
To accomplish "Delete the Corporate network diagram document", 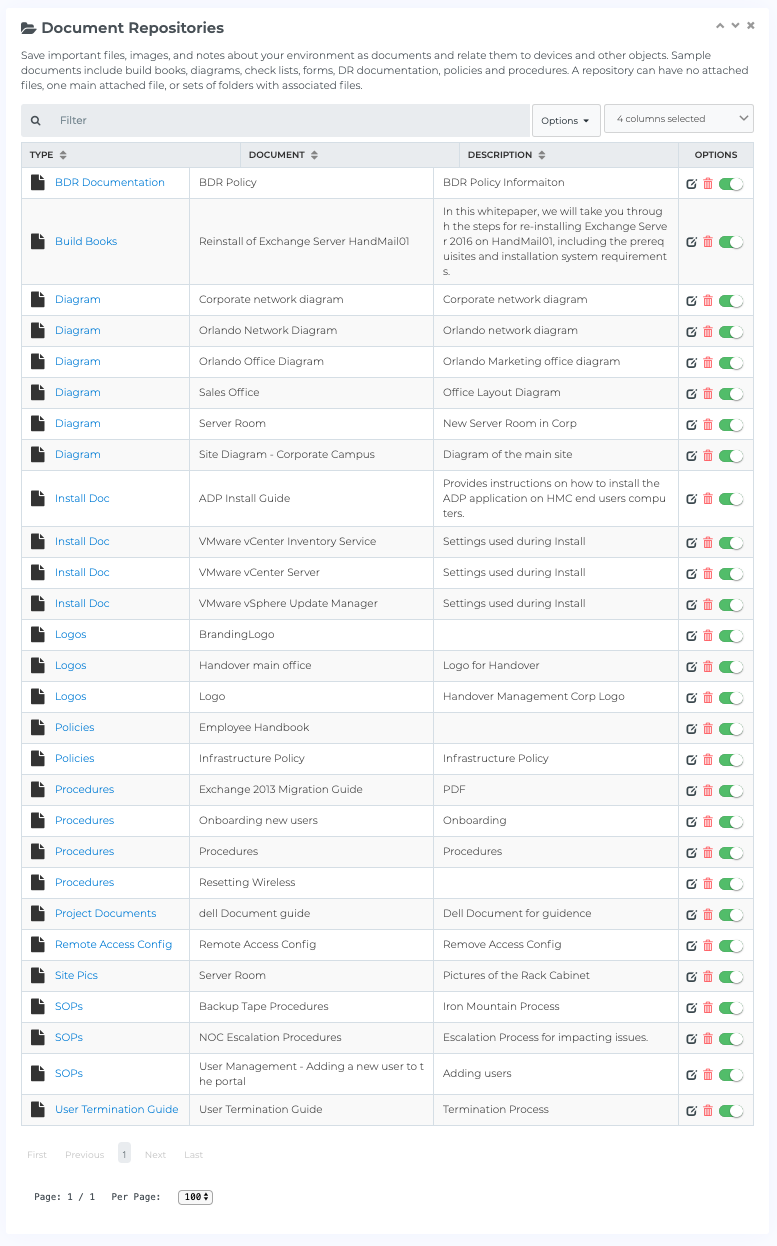I will [x=708, y=301].
